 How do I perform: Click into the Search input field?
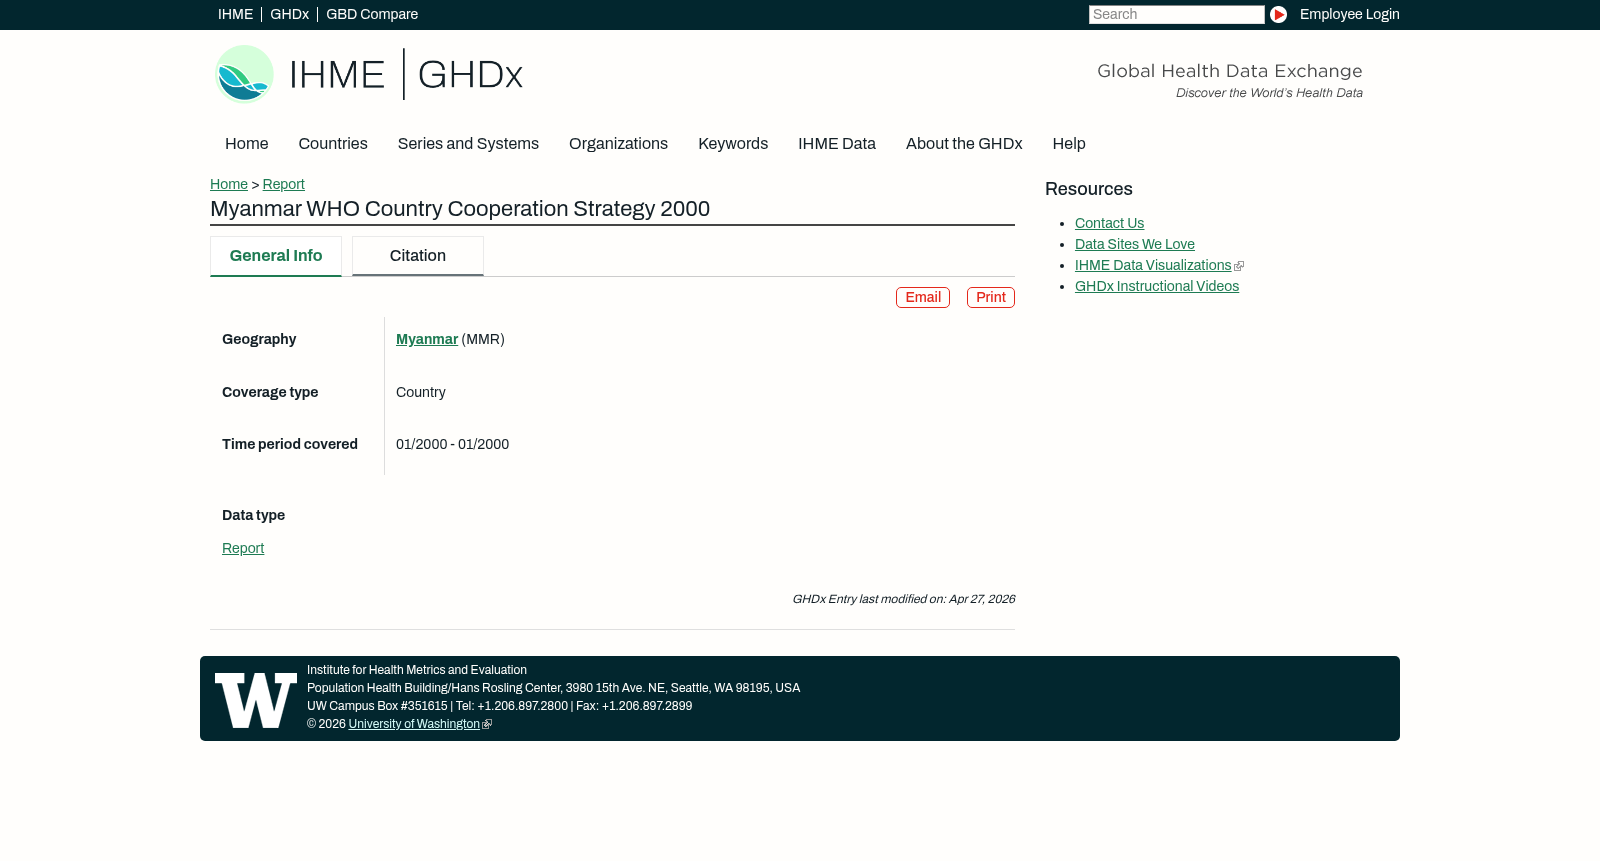coord(1176,15)
